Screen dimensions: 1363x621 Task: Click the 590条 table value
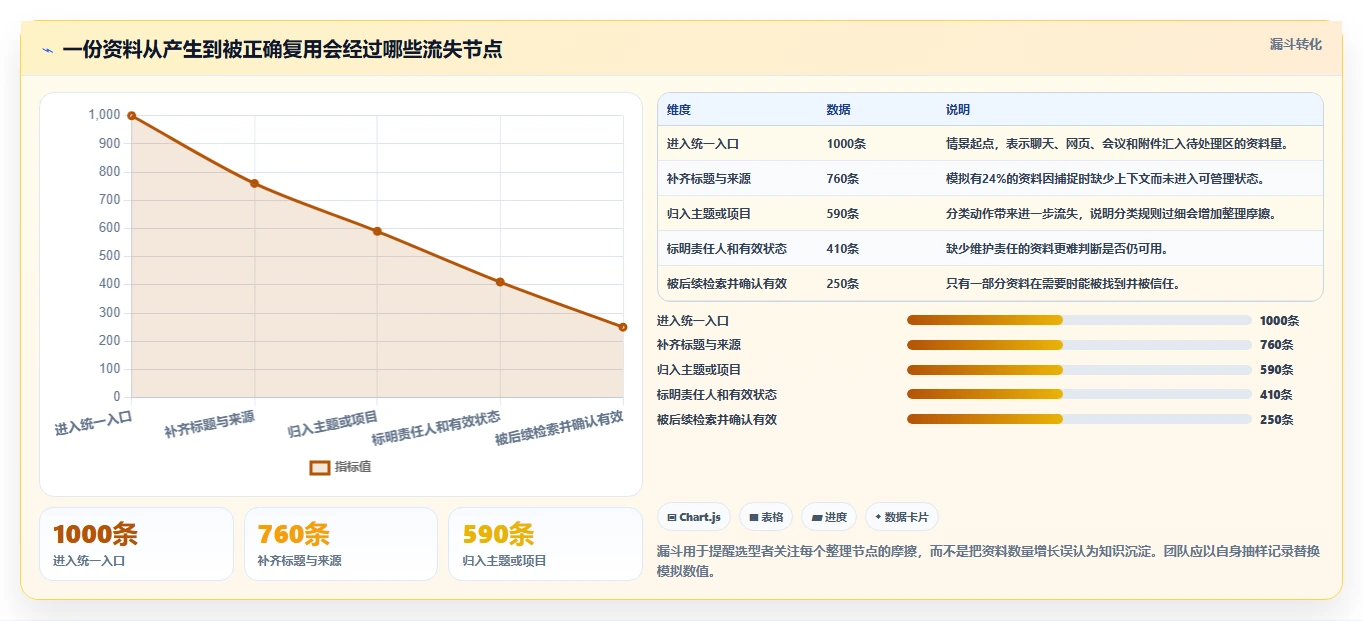pos(842,214)
